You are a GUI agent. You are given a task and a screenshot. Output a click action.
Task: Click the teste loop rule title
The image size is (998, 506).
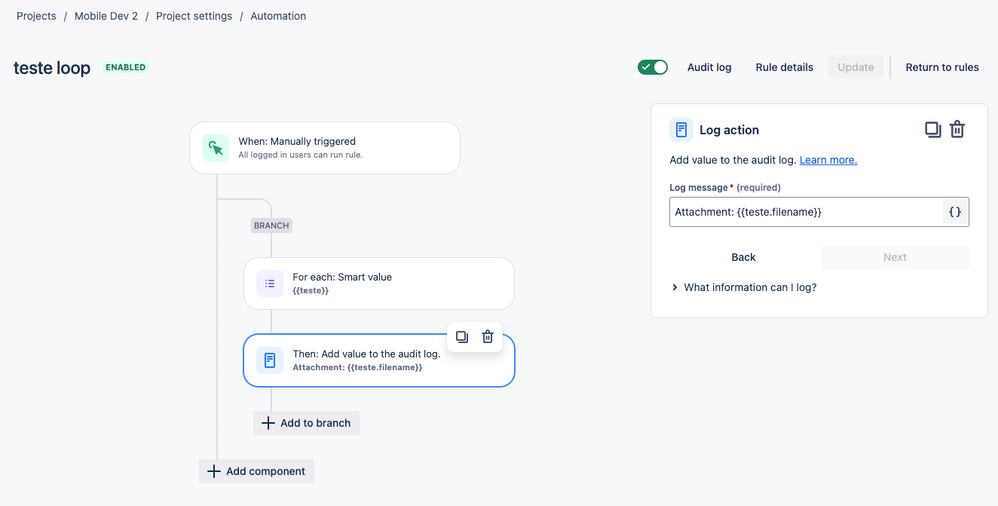(x=52, y=67)
